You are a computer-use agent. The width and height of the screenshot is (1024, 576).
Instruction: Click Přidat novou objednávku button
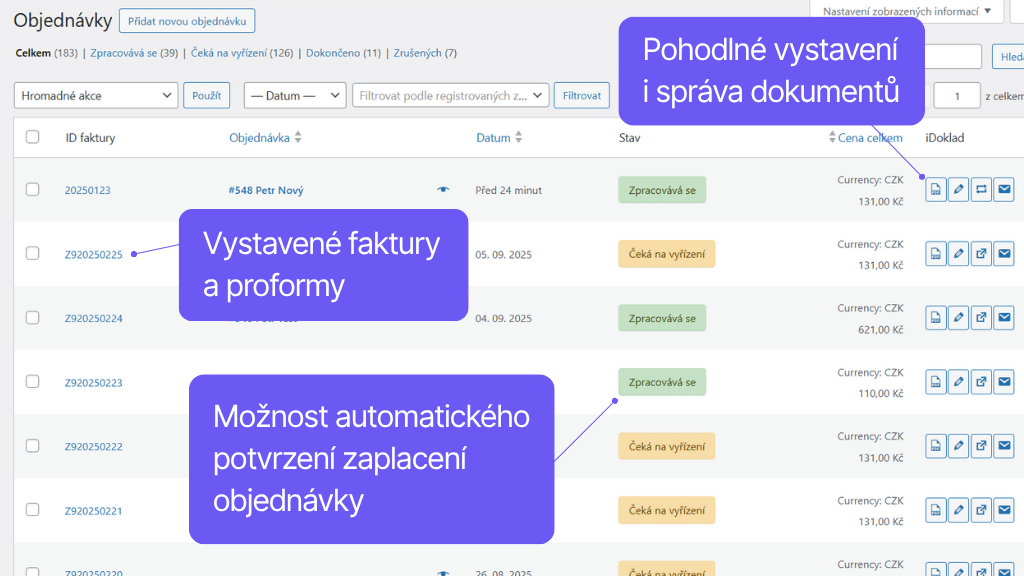click(x=187, y=20)
